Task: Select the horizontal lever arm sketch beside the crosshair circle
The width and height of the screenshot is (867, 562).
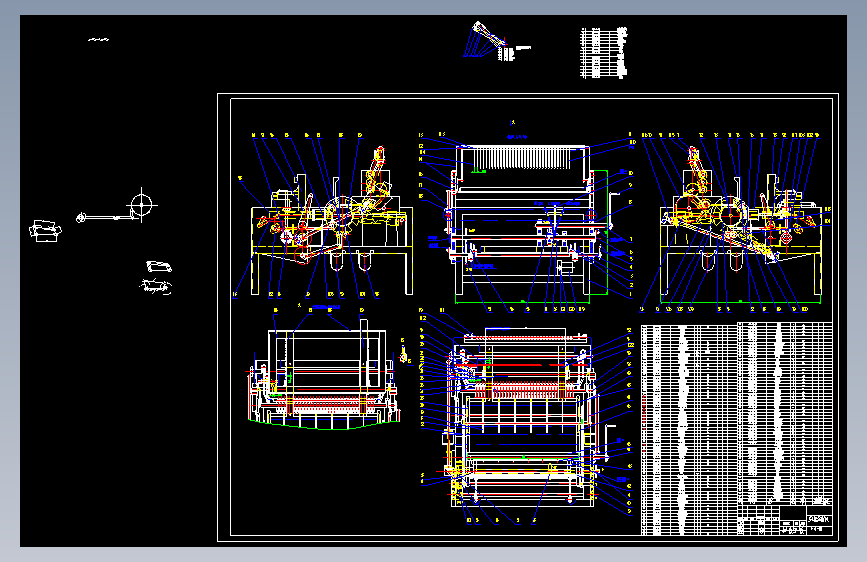Action: coord(107,218)
